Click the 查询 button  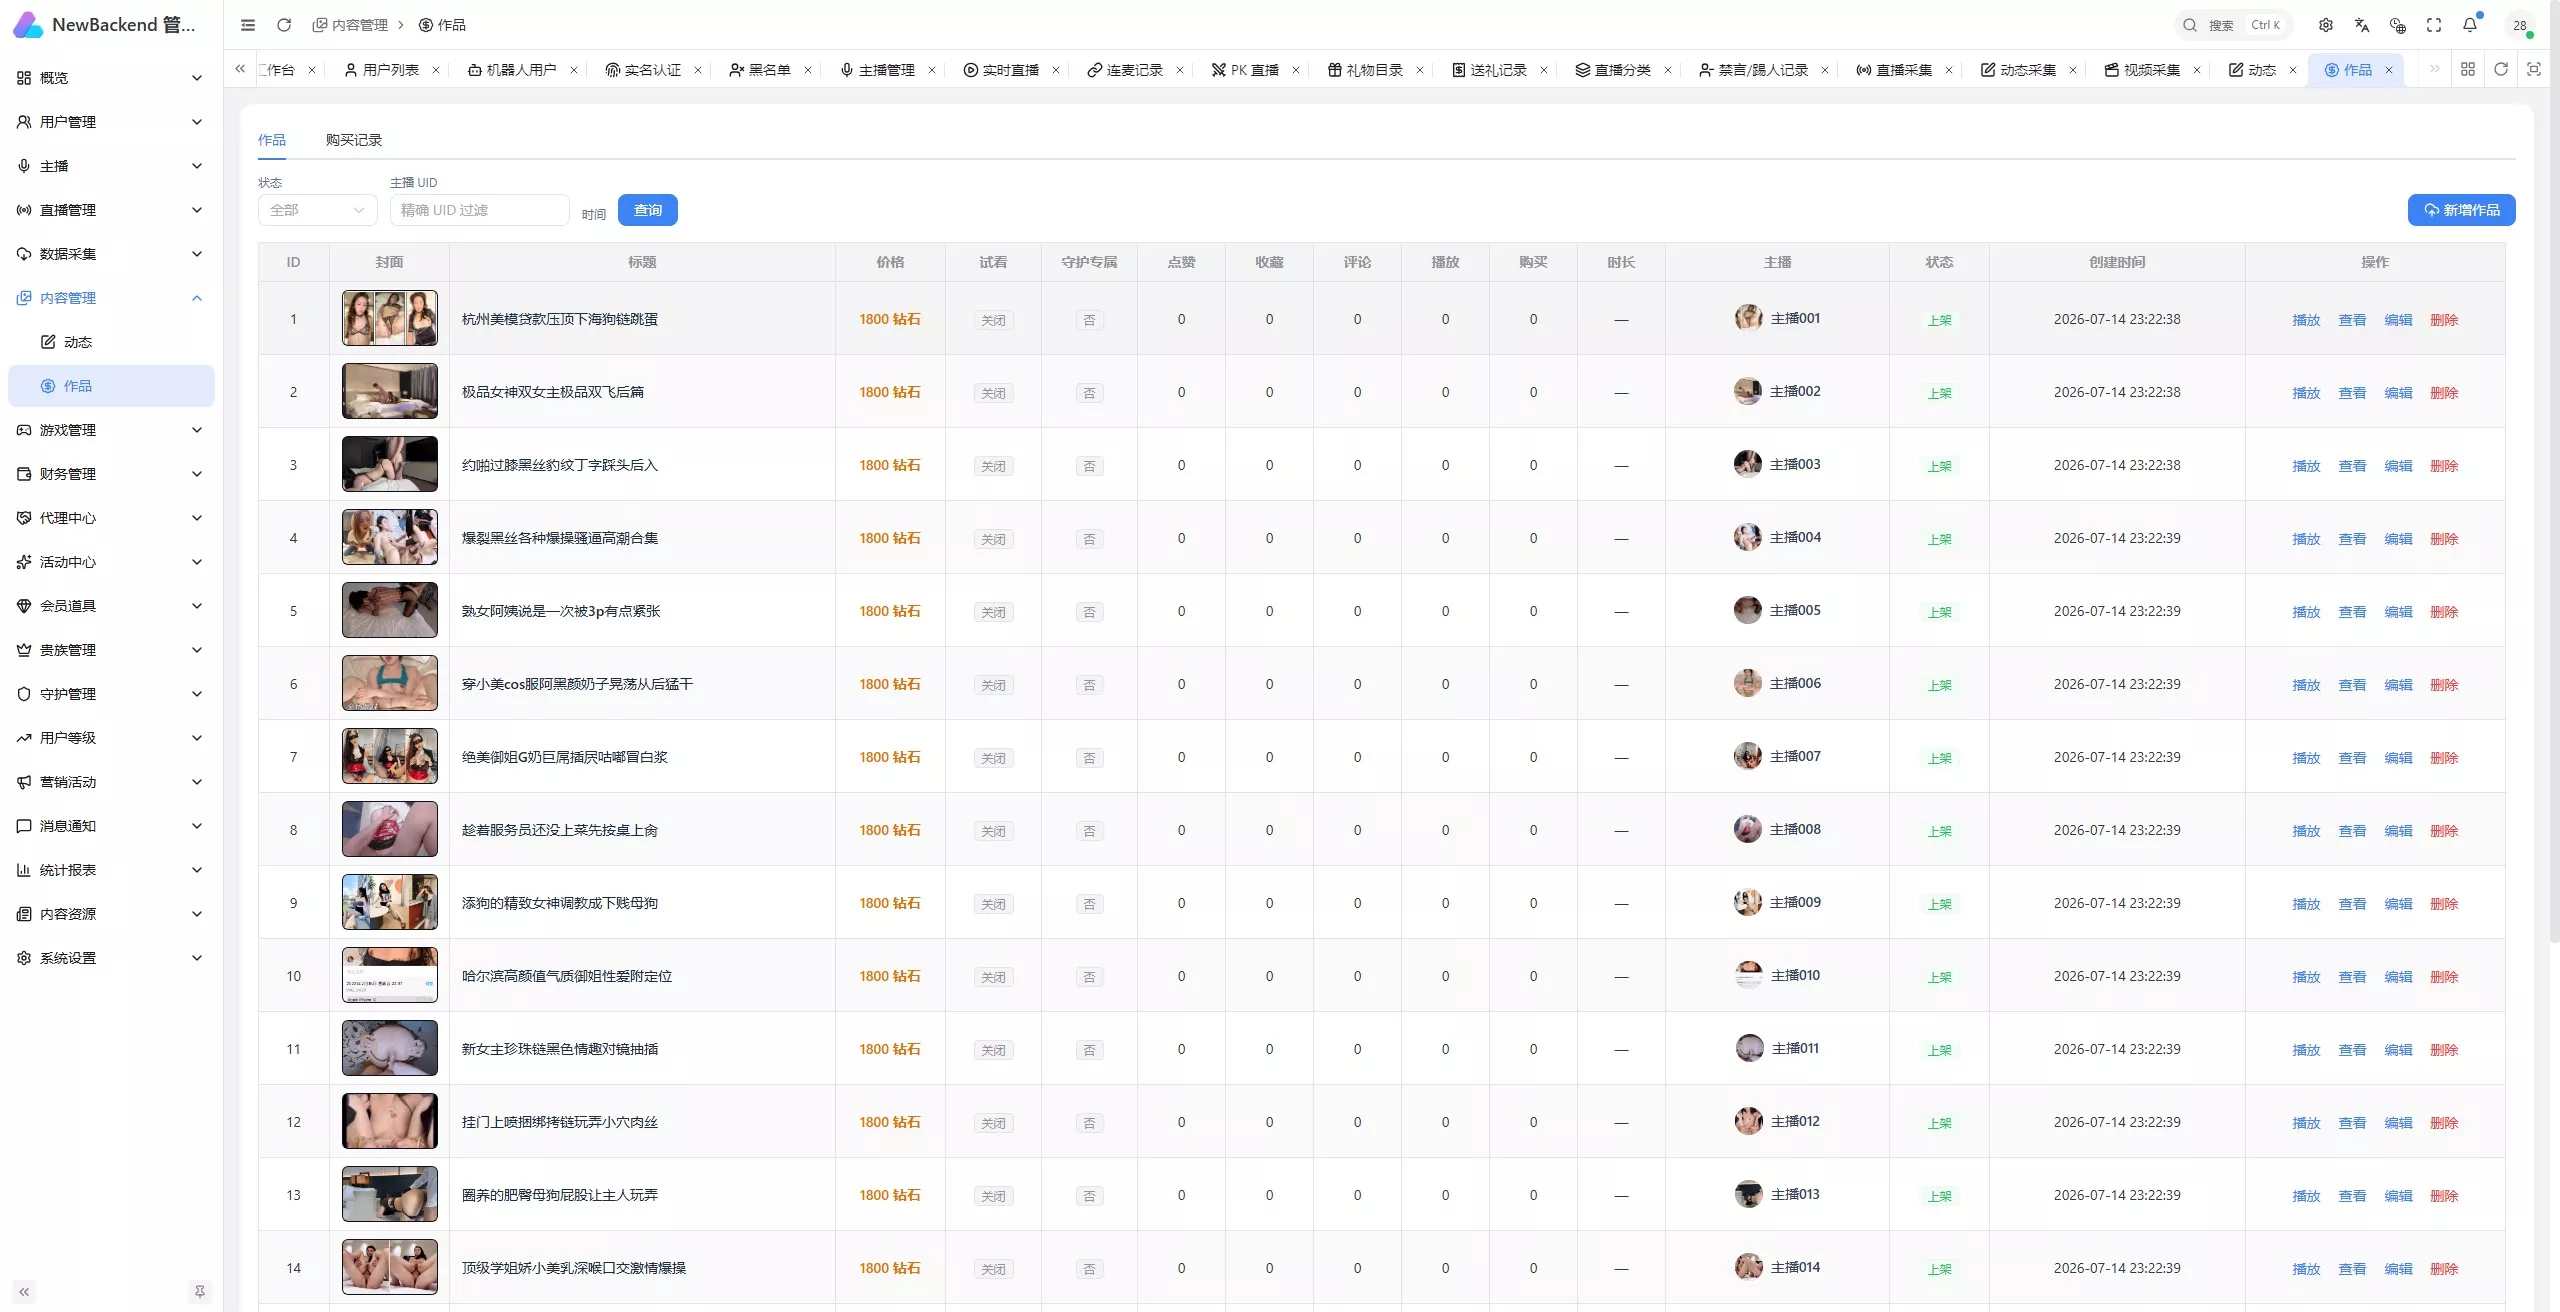648,210
